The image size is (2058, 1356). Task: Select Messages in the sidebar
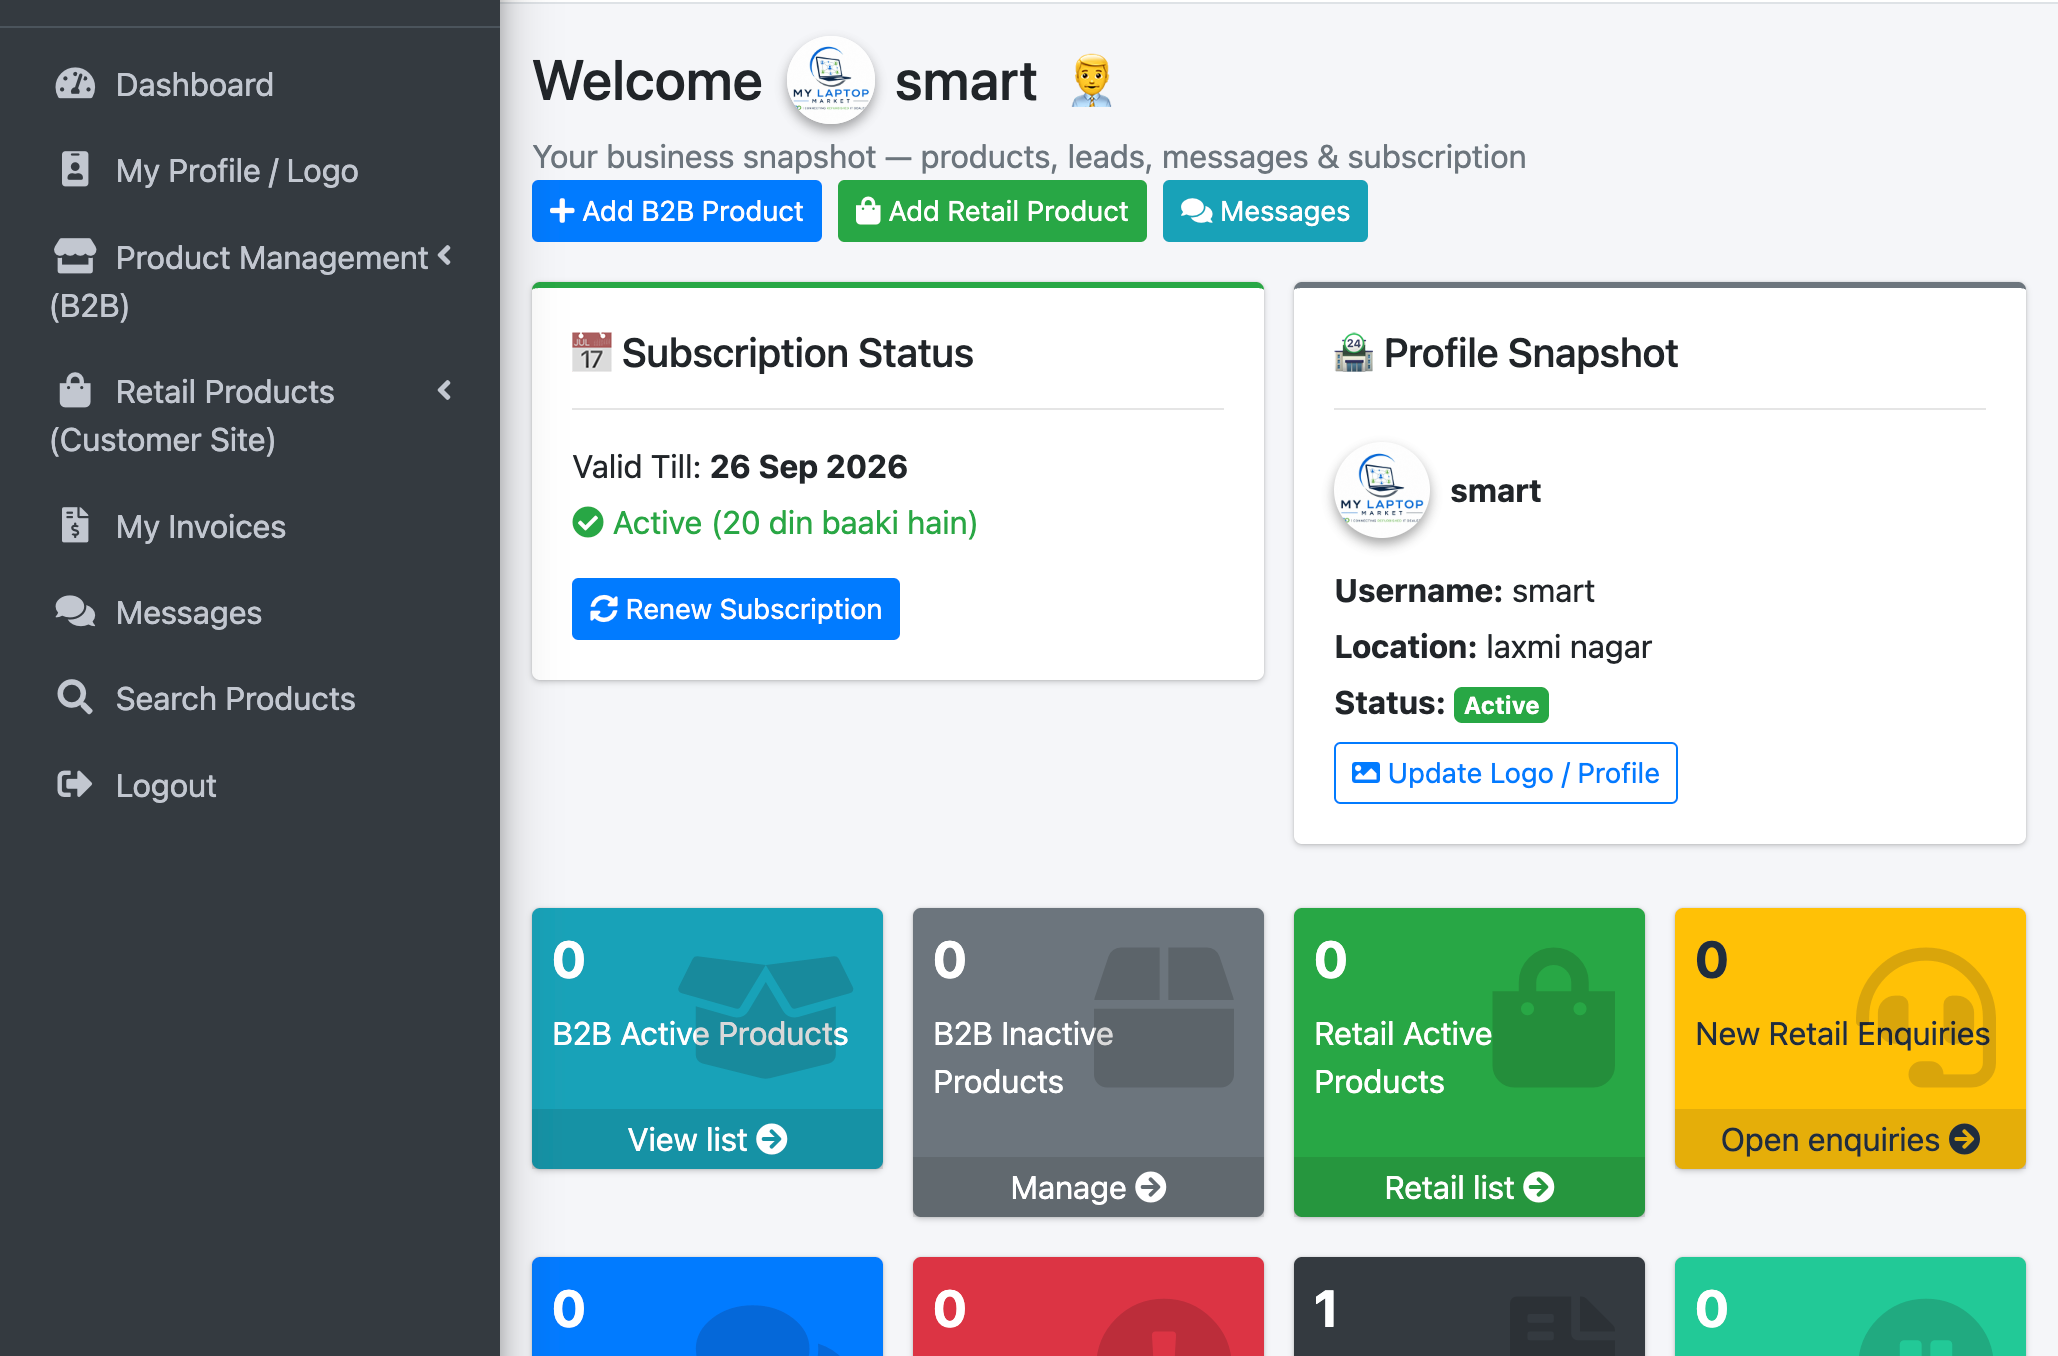pyautogui.click(x=250, y=612)
